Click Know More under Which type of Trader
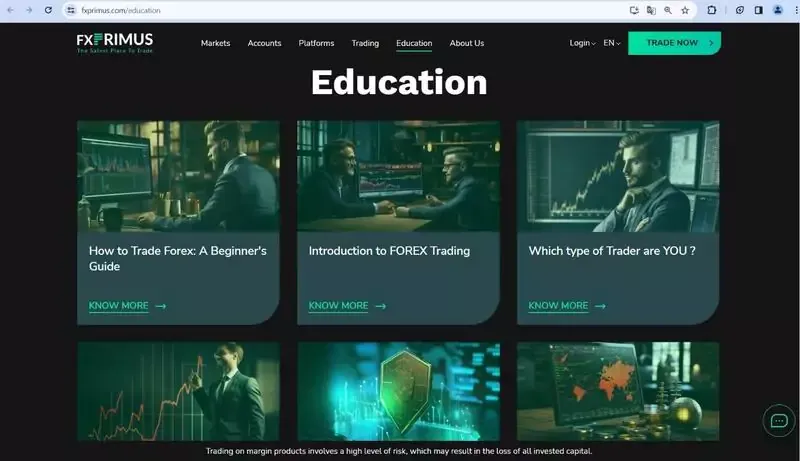The width and height of the screenshot is (800, 461). pos(558,305)
